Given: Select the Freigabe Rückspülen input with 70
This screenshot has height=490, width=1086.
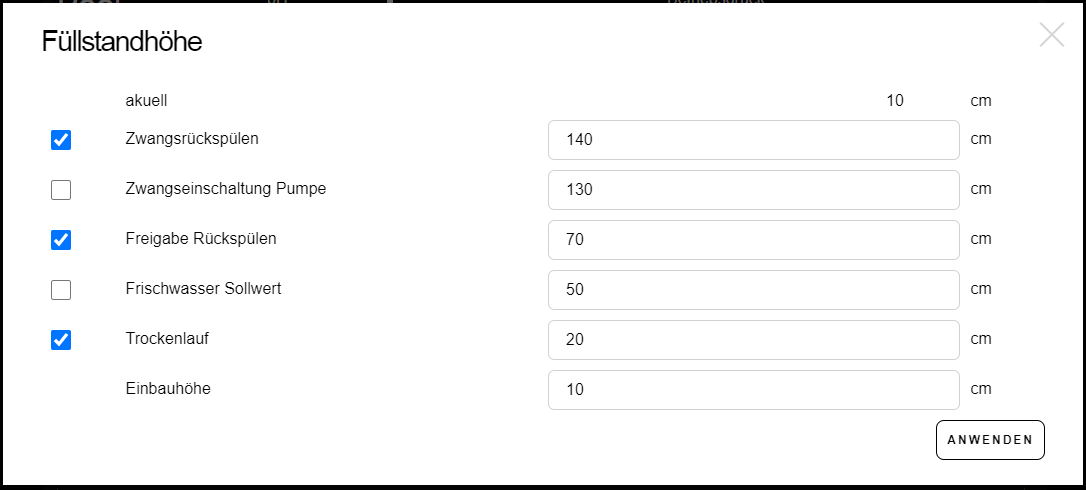Looking at the screenshot, I should pyautogui.click(x=753, y=240).
